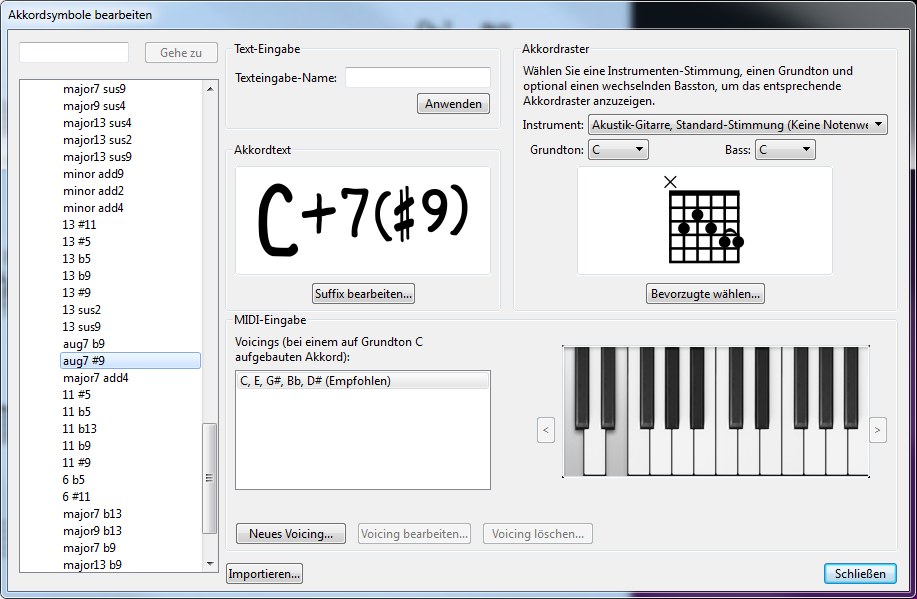This screenshot has height=599, width=917.
Task: Click the piano keyboard left arrow button
Action: pyautogui.click(x=546, y=430)
